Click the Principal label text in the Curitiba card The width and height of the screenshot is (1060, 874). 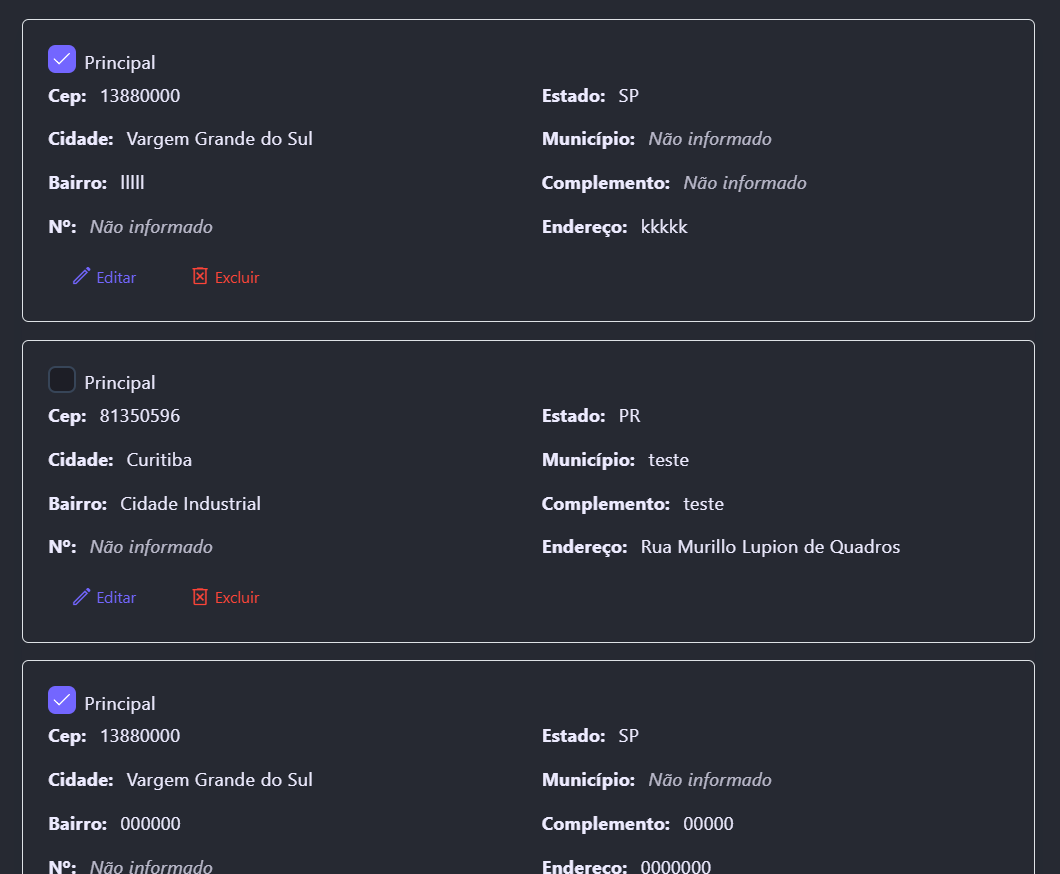120,383
